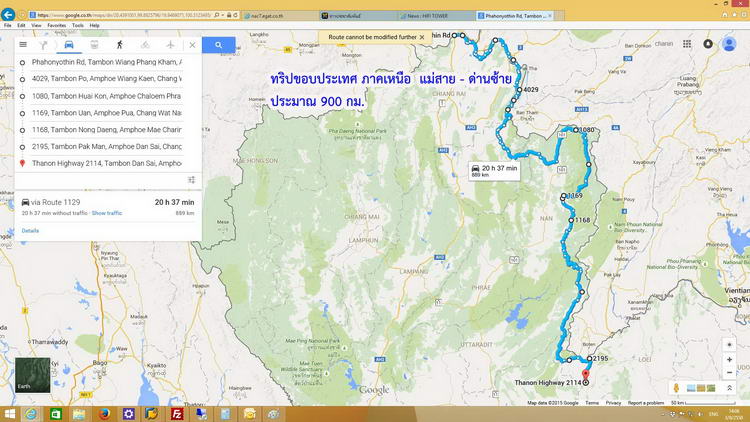Select flights mode airplane icon
Screen dimensions: 750x422
coord(170,45)
